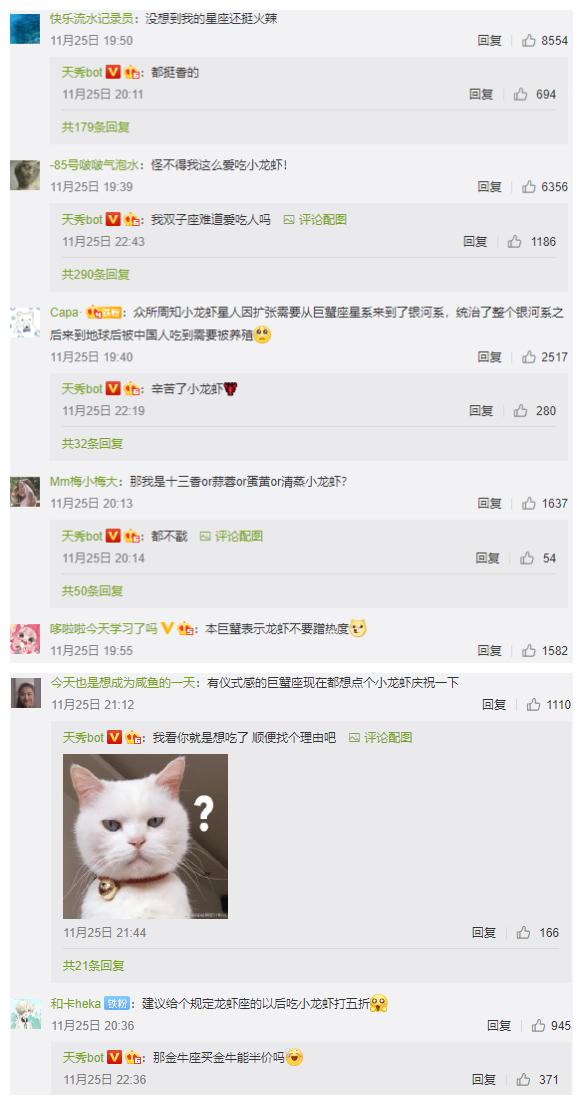Expand 共32条回复 replies
This screenshot has width=583, height=1105.
coord(92,443)
